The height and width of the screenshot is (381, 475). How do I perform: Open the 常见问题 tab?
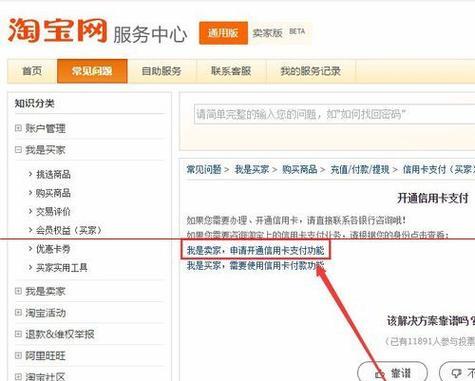[92, 71]
